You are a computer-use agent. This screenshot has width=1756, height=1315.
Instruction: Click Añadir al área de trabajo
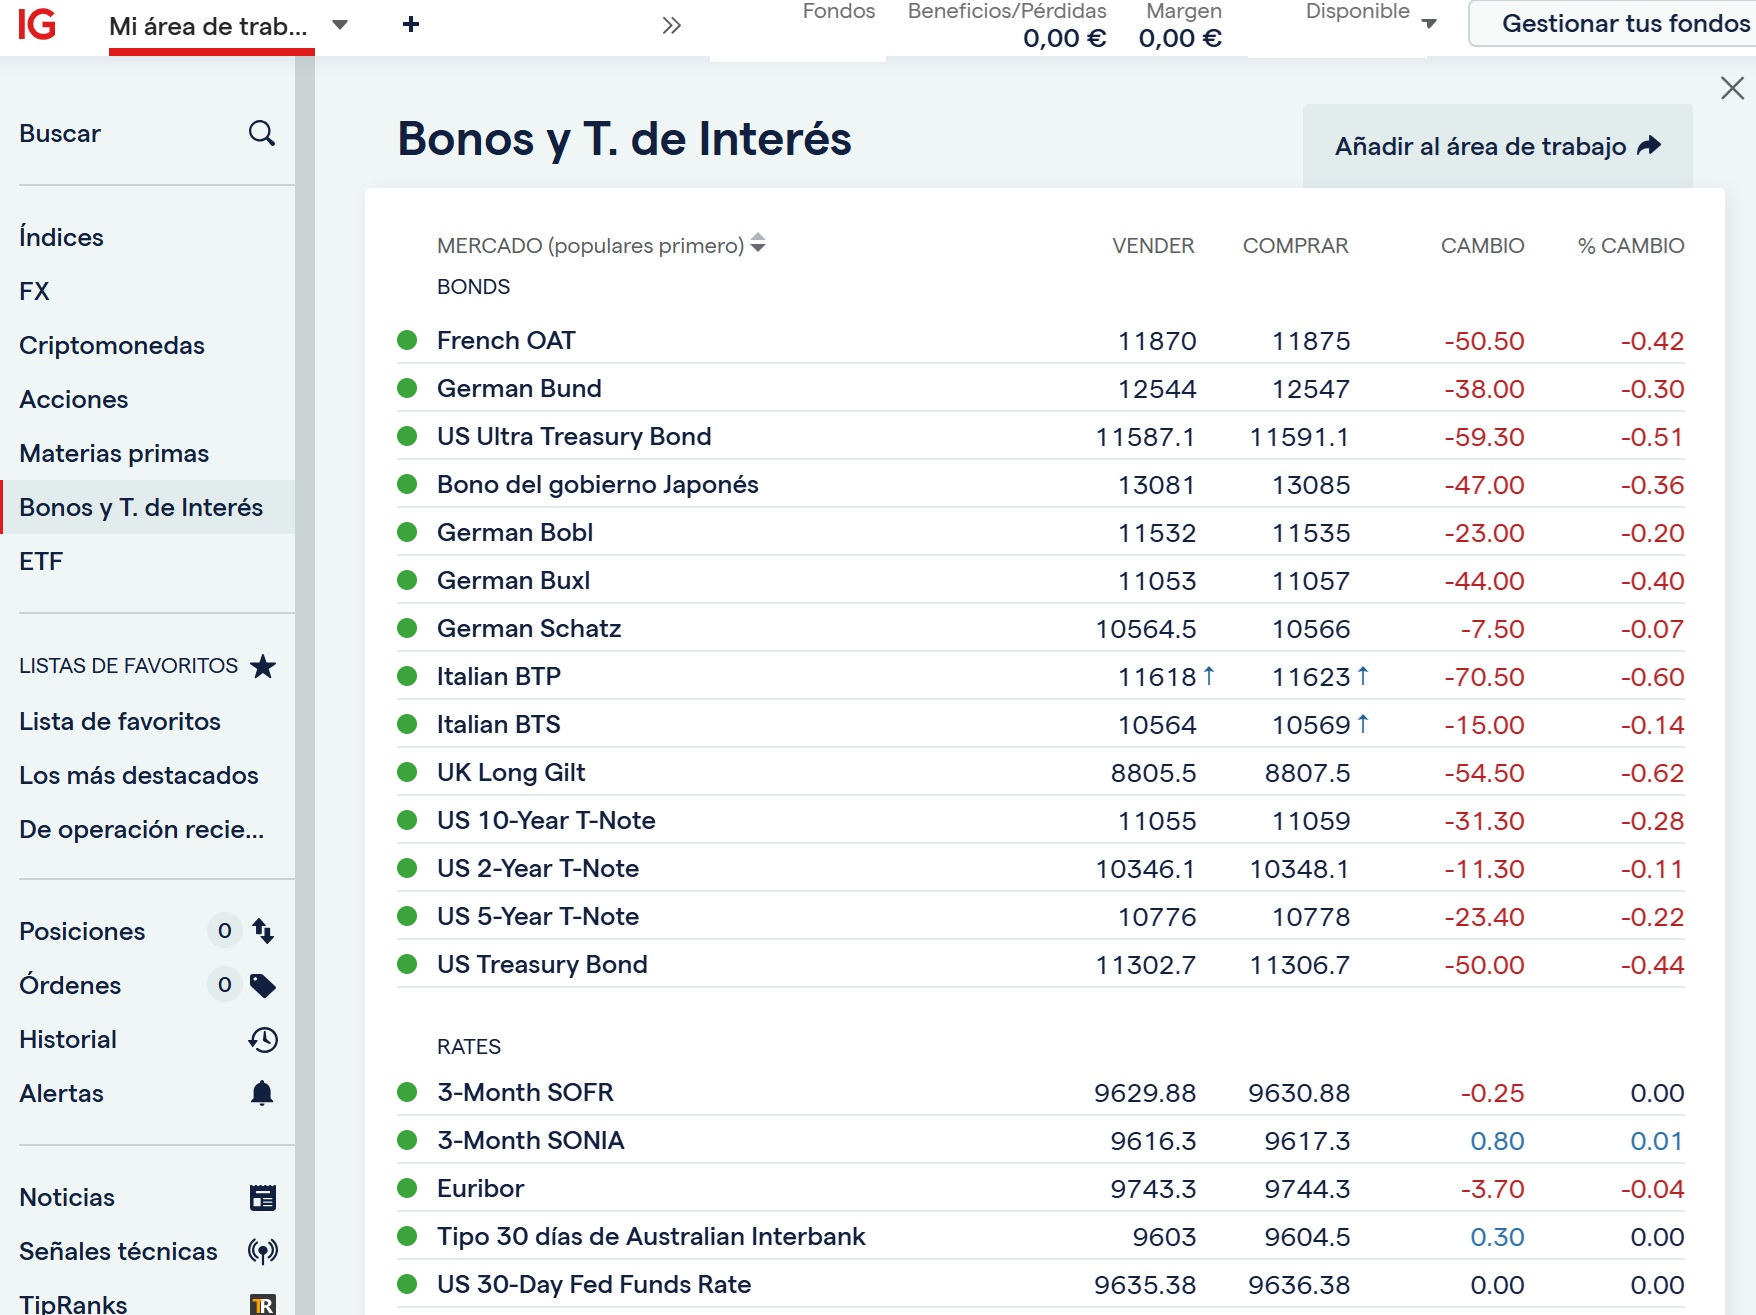click(1498, 146)
